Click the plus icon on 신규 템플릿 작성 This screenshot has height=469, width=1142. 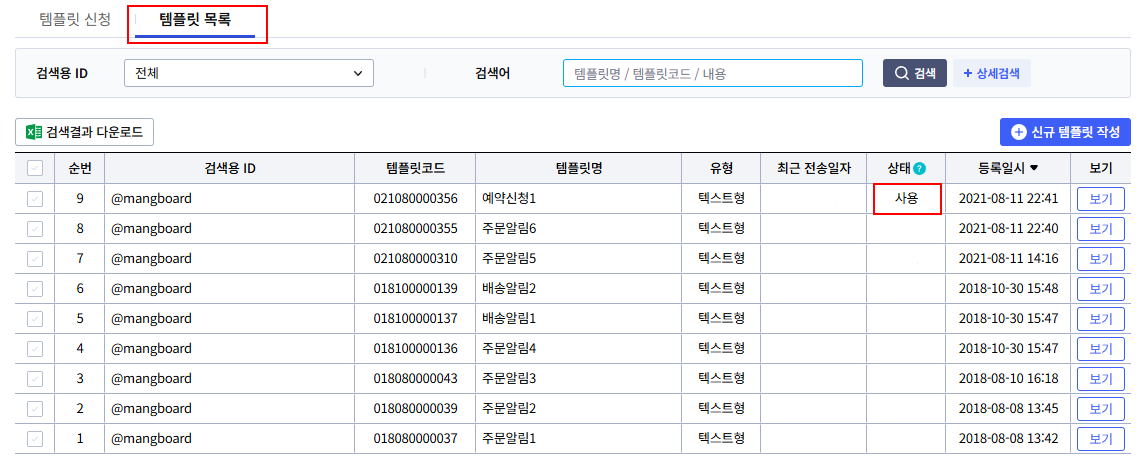(1019, 132)
